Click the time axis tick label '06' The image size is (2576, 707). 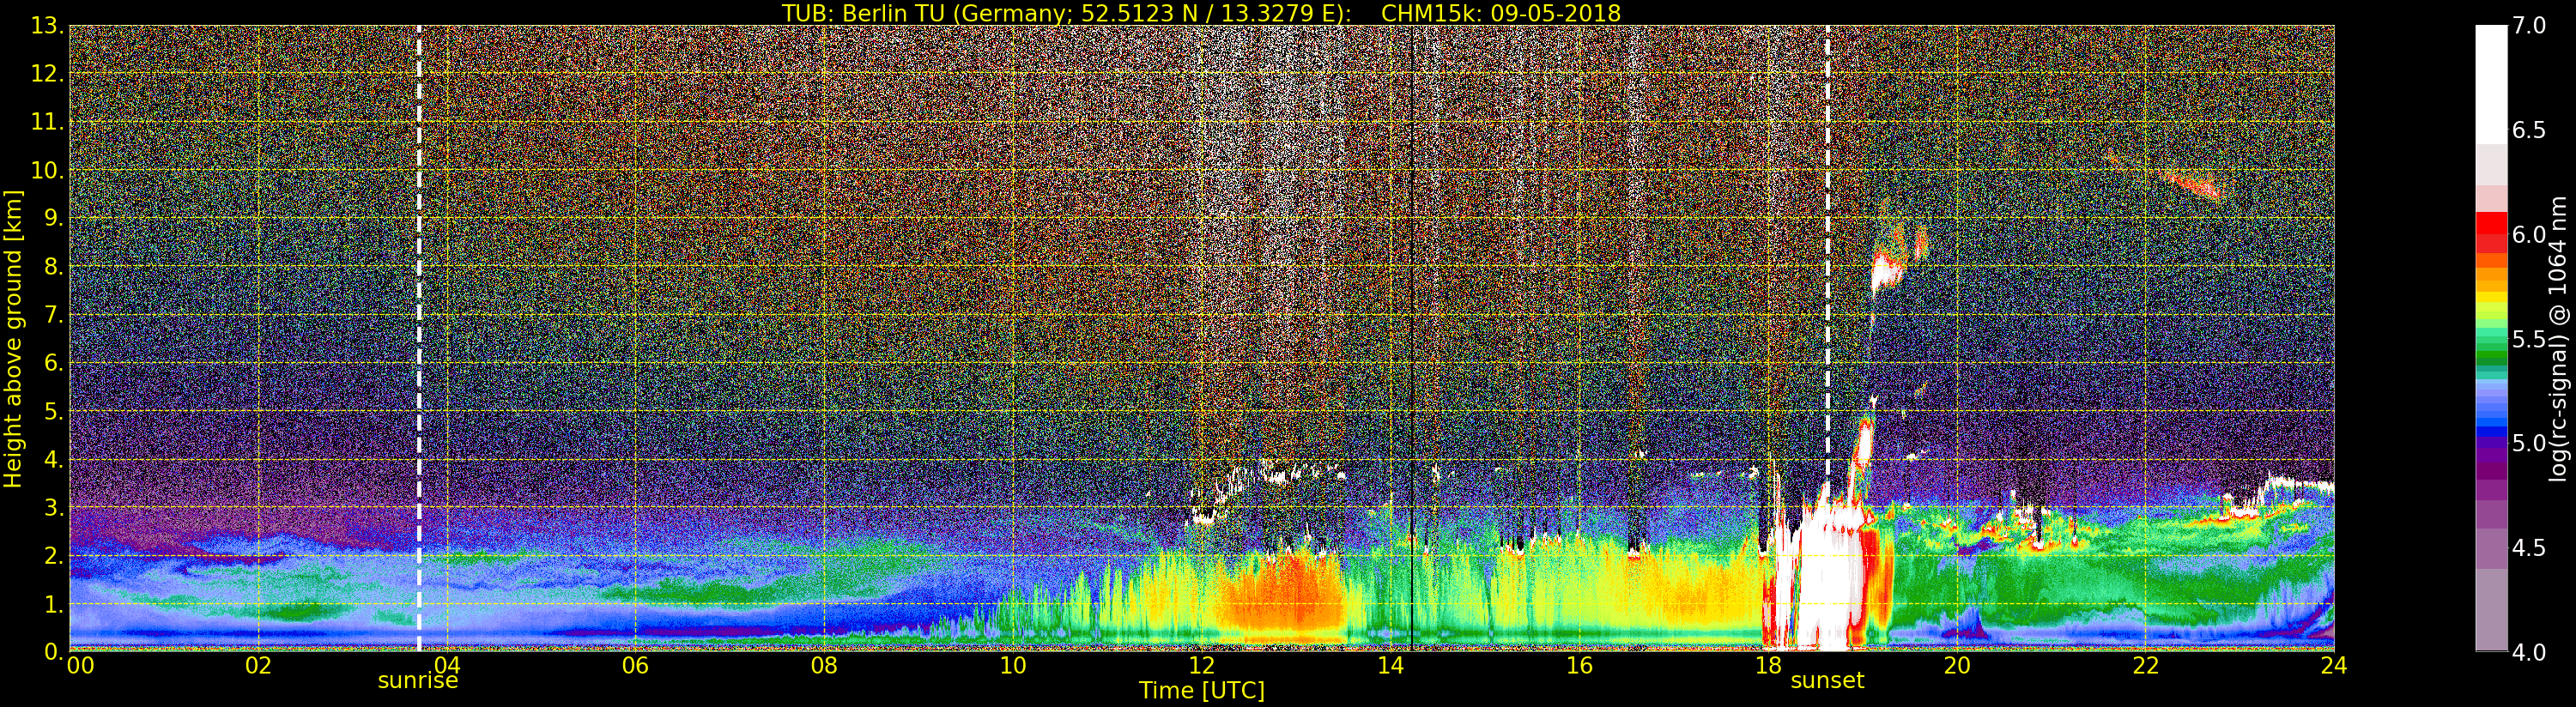click(x=635, y=666)
